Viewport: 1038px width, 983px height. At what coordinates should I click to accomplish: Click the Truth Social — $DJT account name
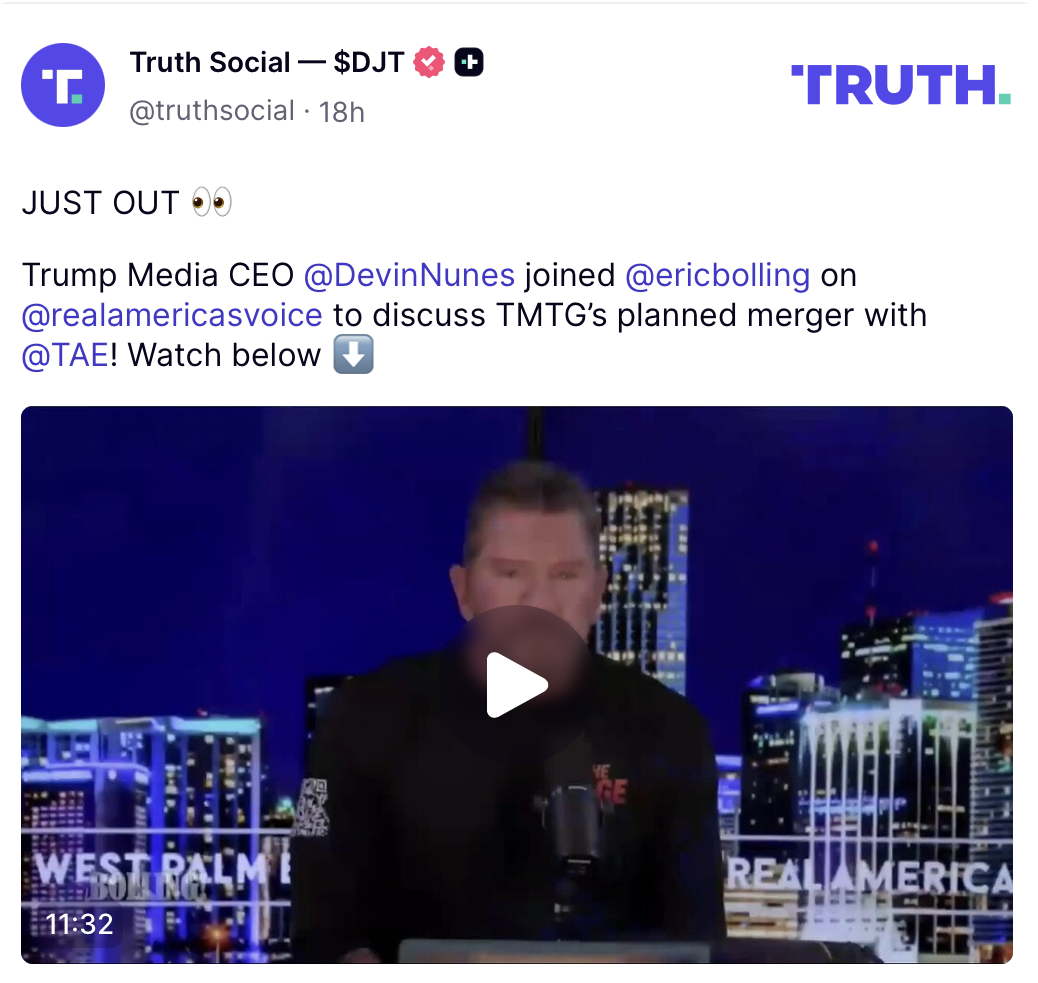pos(267,62)
